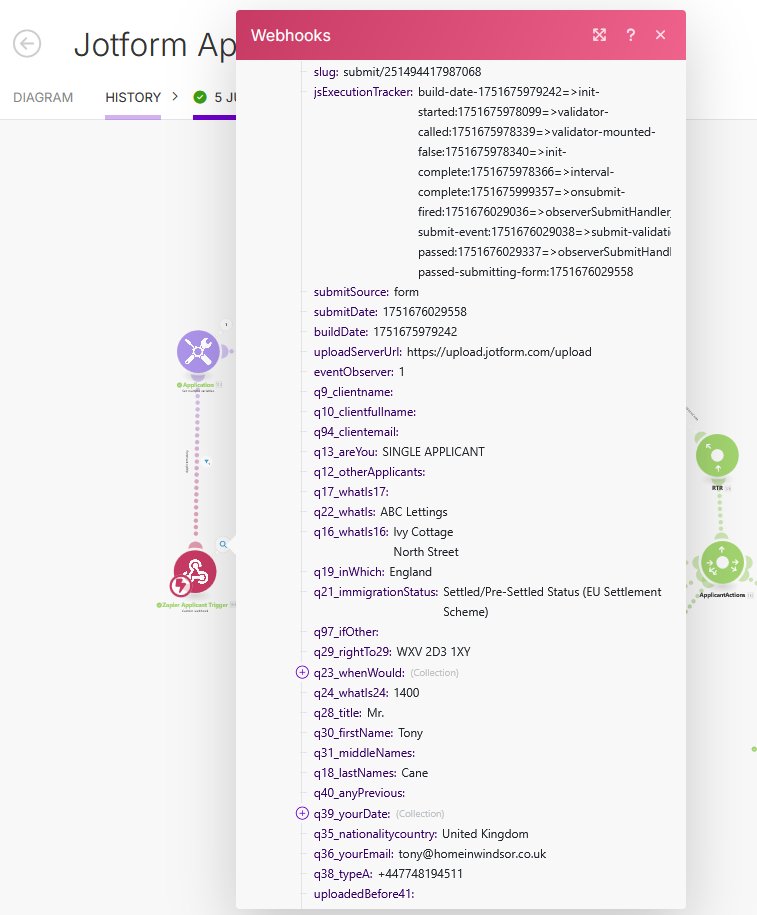This screenshot has width=757, height=915.
Task: Click the chevron after HISTORY
Action: pyautogui.click(x=175, y=96)
